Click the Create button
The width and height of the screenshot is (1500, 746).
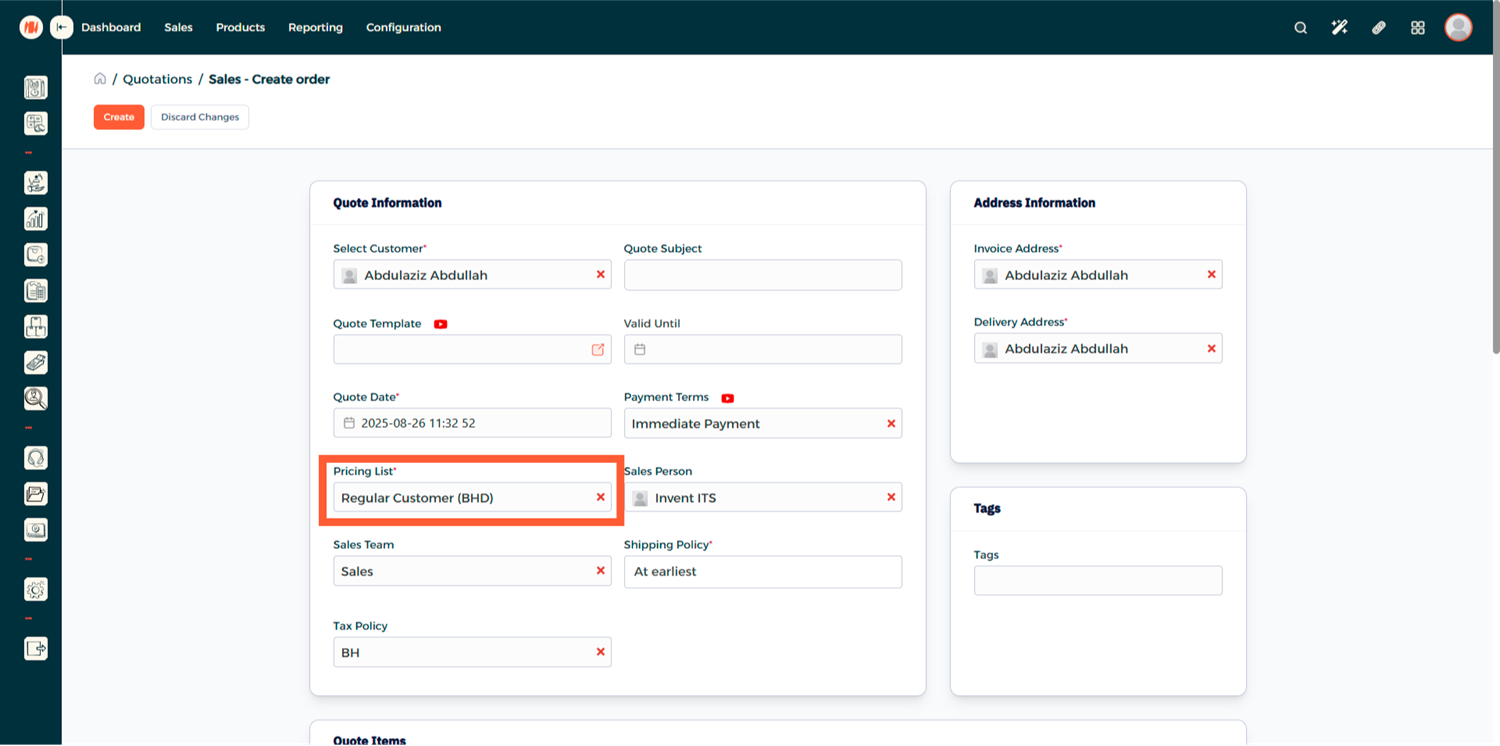[x=119, y=117]
